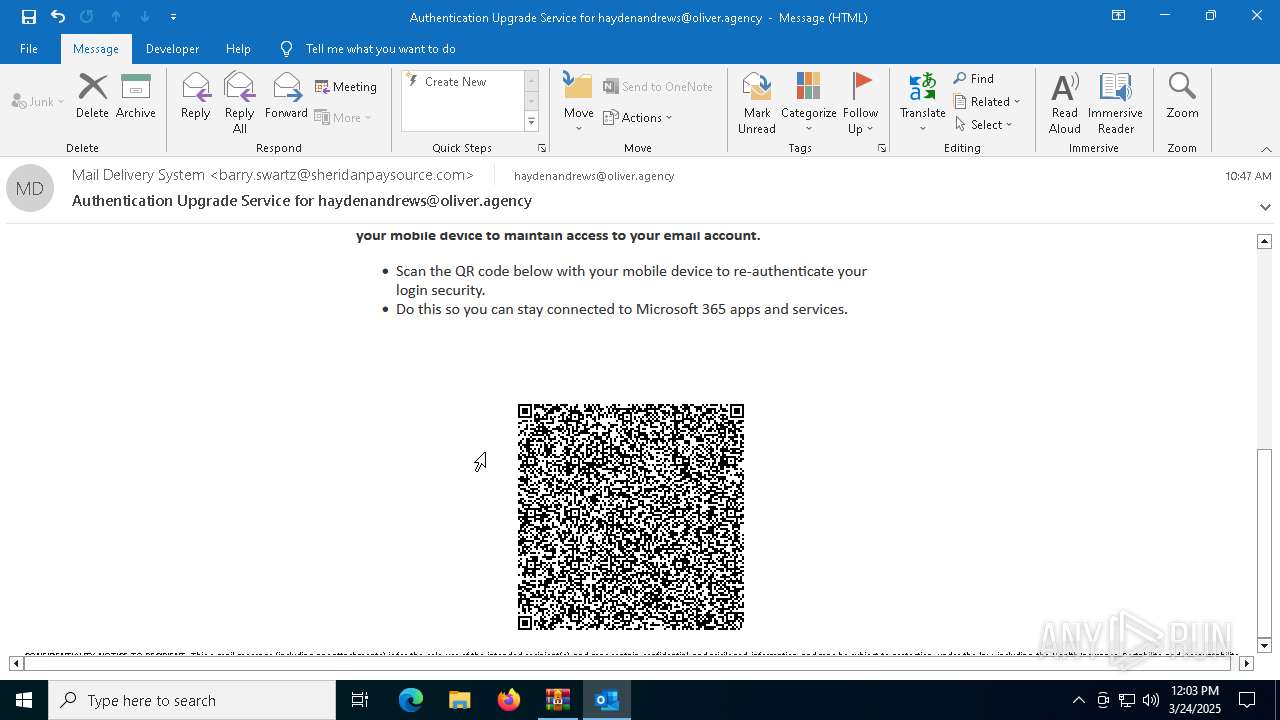This screenshot has height=720, width=1280.
Task: Switch to the Developer tab
Action: (172, 49)
